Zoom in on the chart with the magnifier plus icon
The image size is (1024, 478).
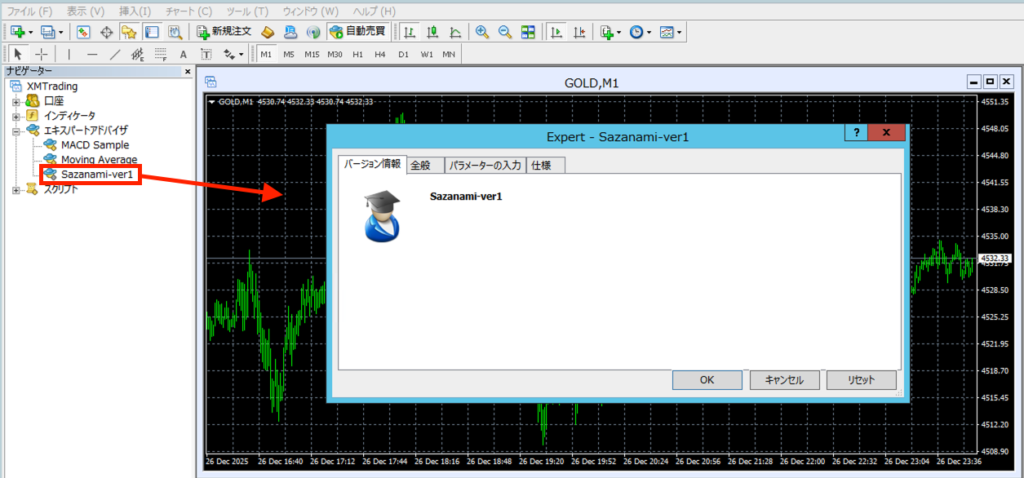click(x=482, y=32)
